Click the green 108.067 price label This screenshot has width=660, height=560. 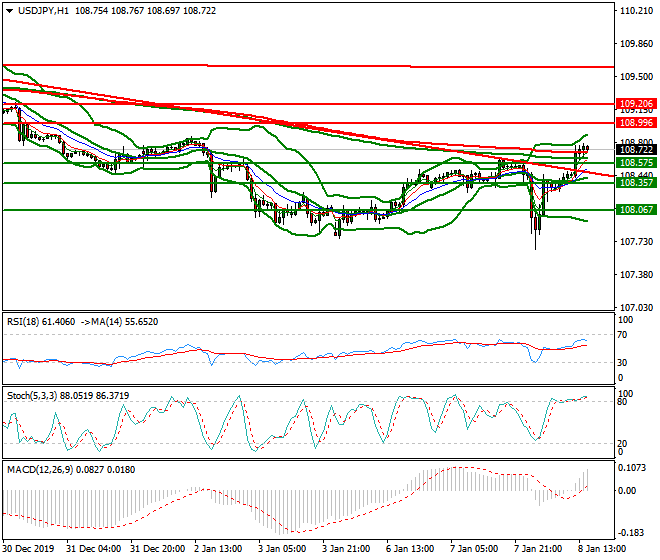pos(636,209)
